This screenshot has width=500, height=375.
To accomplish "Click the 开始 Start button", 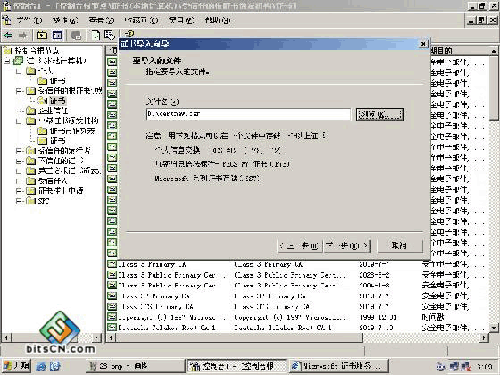I will 17,366.
